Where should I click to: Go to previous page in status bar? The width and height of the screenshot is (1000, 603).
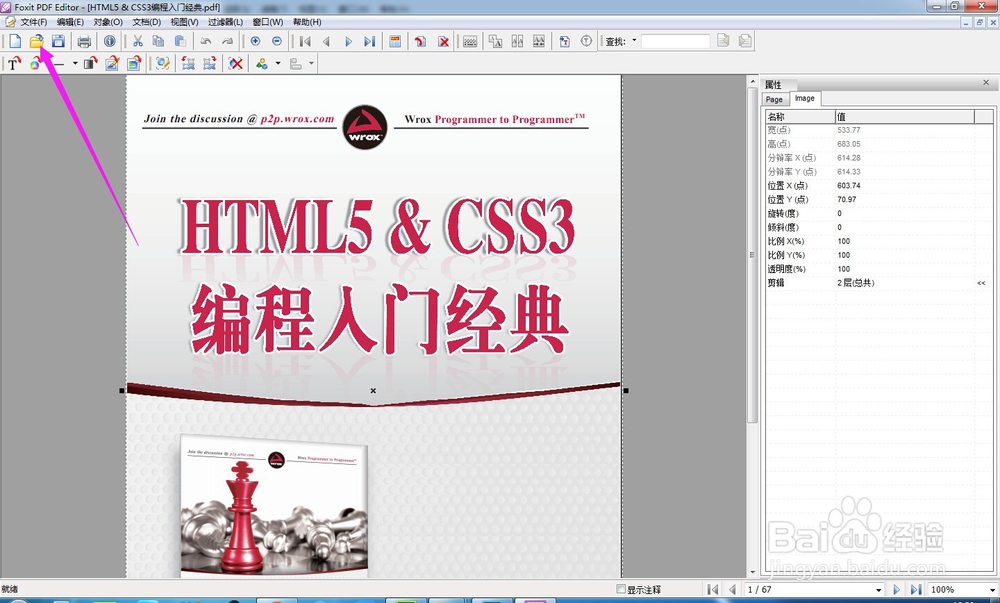pyautogui.click(x=732, y=590)
